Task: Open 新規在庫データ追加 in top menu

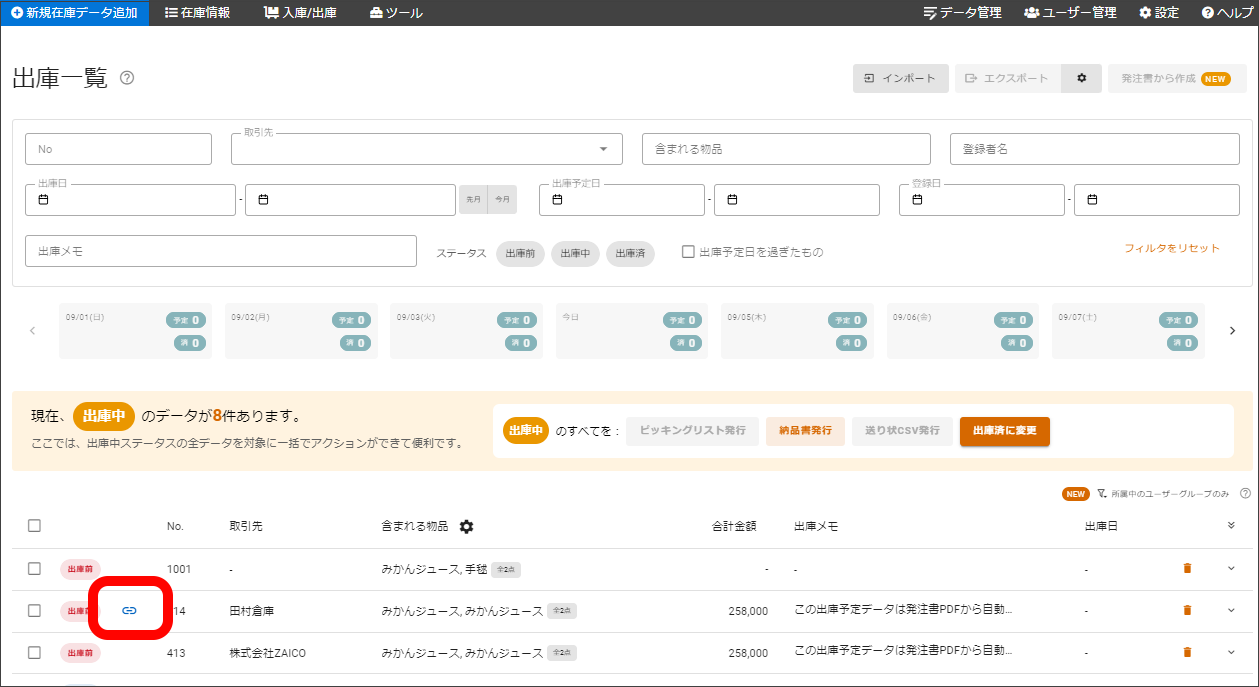Action: tap(74, 13)
